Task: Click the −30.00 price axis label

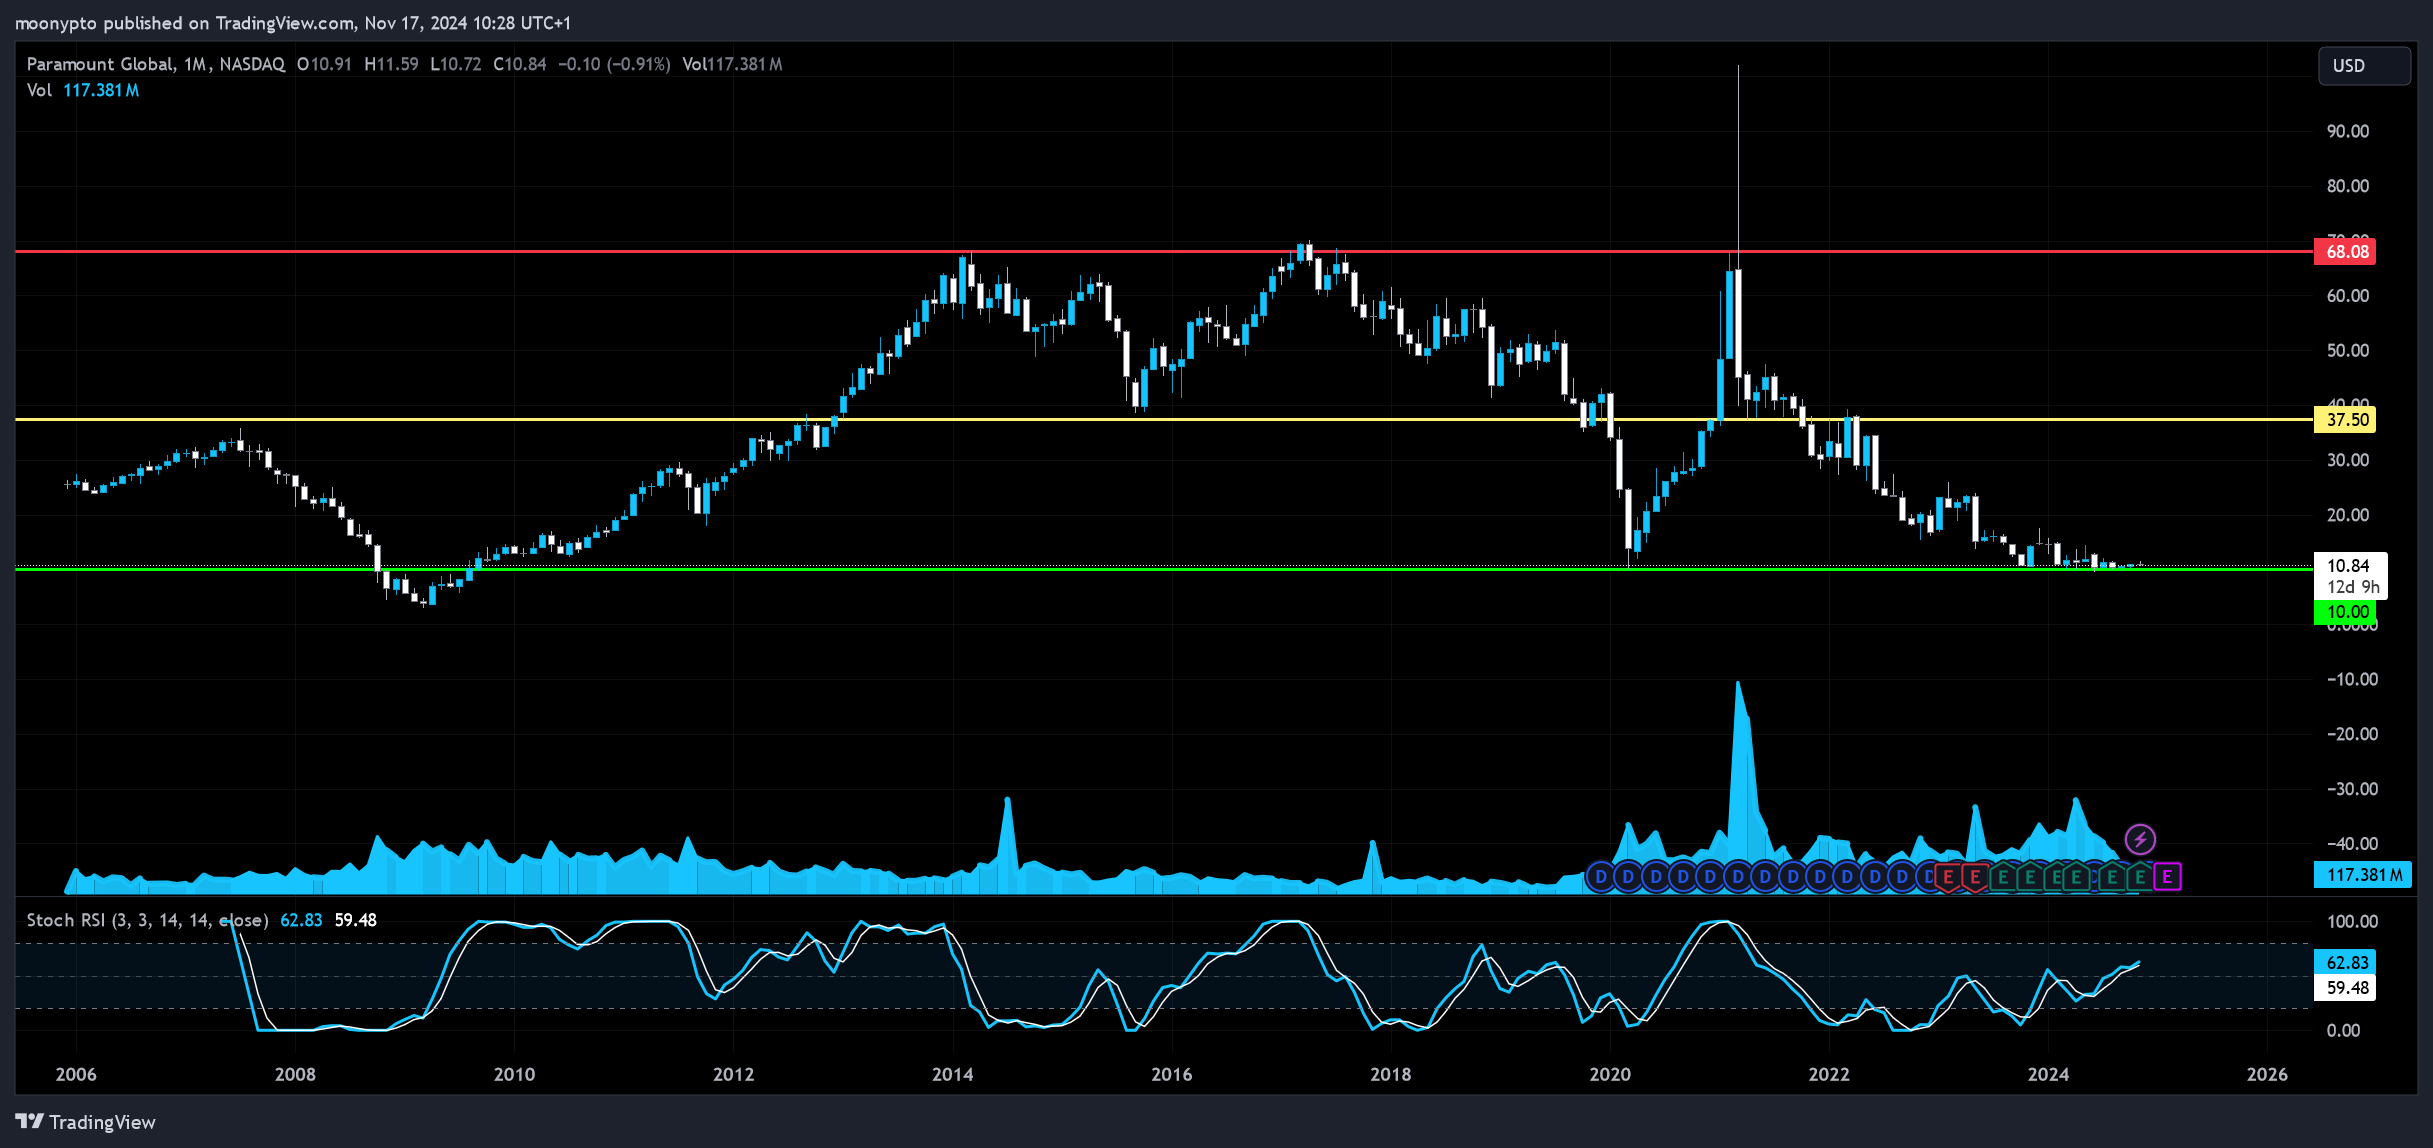Action: coord(2350,789)
